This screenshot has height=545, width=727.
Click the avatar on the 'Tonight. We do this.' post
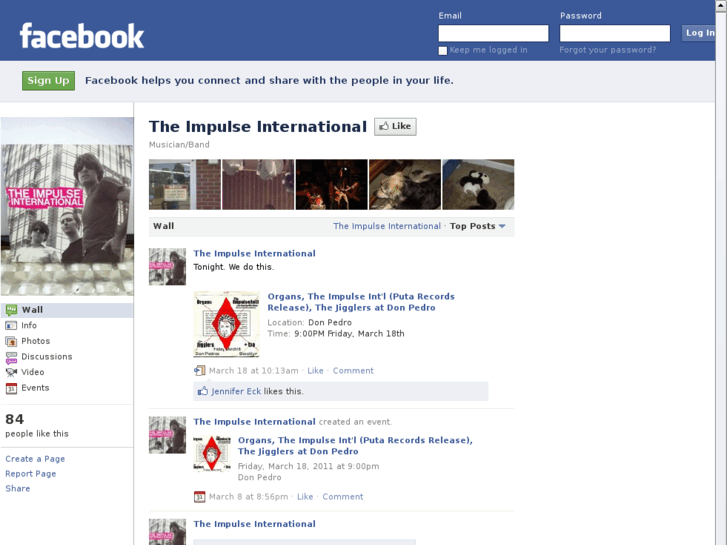click(x=167, y=267)
